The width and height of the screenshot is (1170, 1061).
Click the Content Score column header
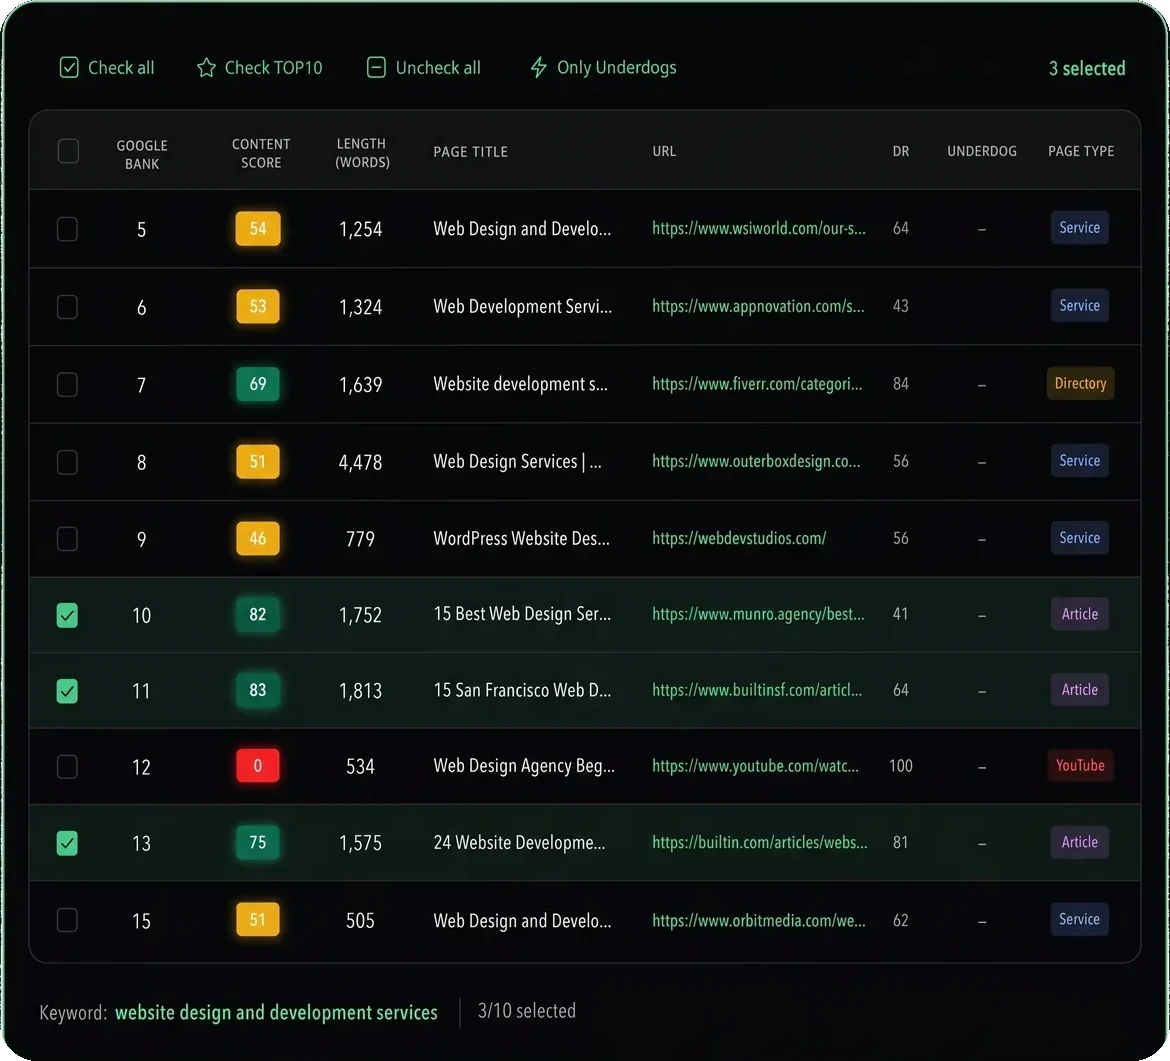pos(260,153)
